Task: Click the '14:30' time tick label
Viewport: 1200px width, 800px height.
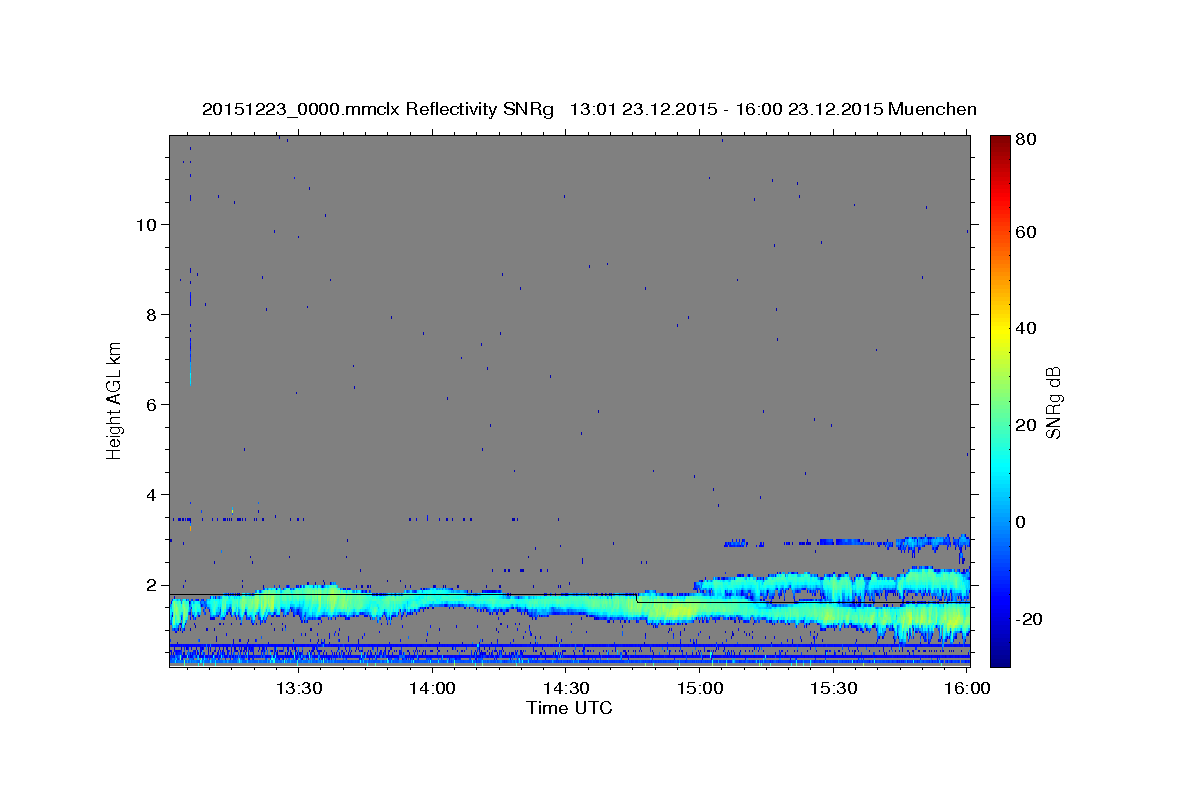Action: click(566, 689)
